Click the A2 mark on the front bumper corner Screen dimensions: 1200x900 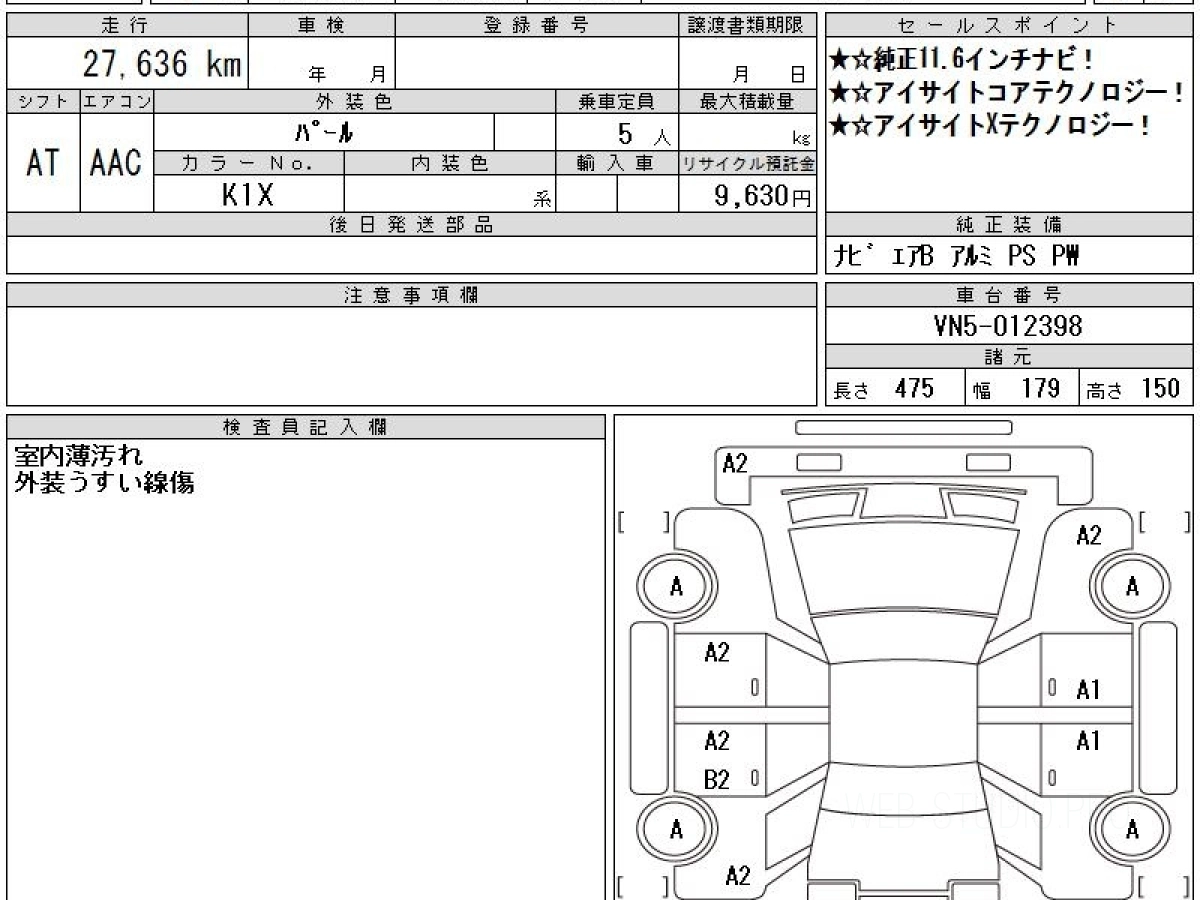[x=735, y=463]
